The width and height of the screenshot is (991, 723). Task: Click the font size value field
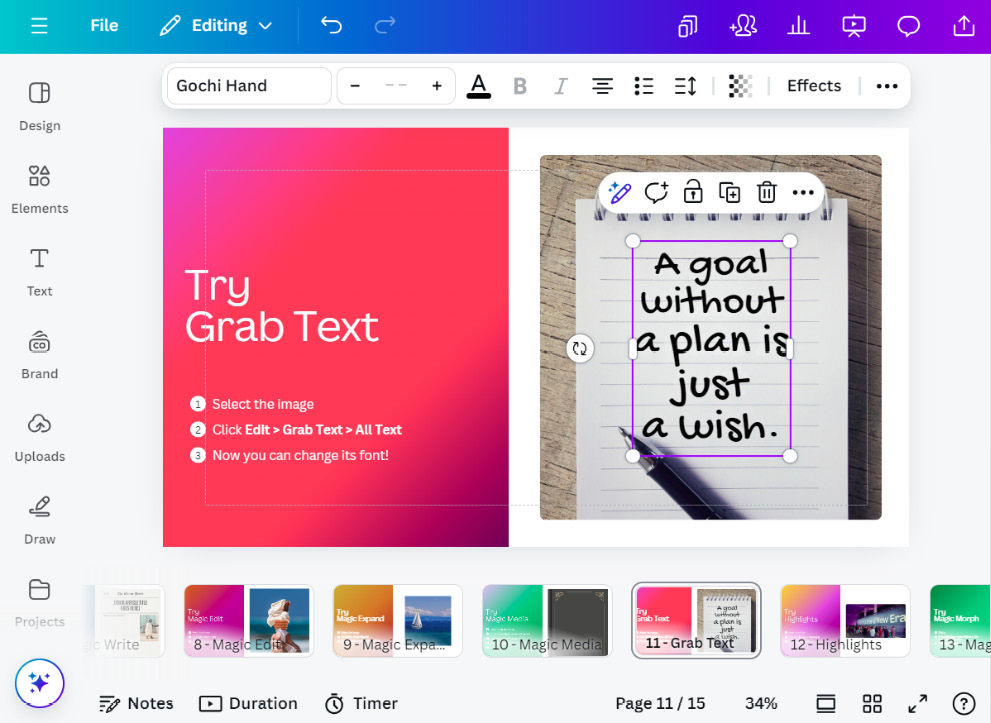tap(396, 86)
